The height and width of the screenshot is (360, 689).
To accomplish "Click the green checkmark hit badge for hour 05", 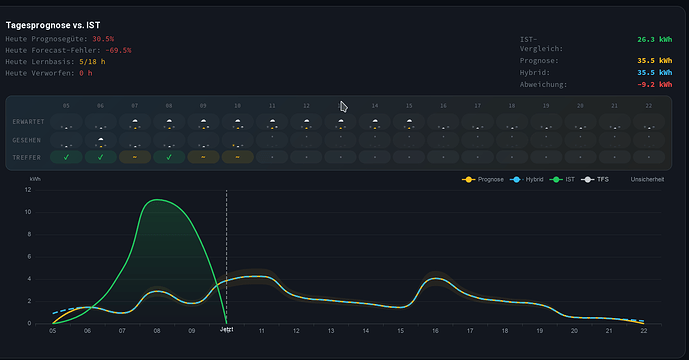I will pyautogui.click(x=66, y=157).
